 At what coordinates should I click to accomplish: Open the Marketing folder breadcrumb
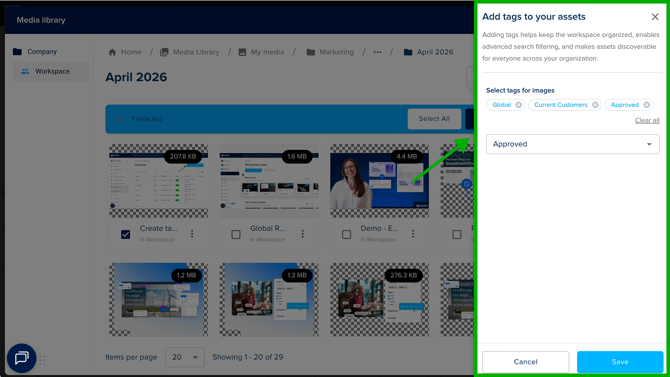330,52
